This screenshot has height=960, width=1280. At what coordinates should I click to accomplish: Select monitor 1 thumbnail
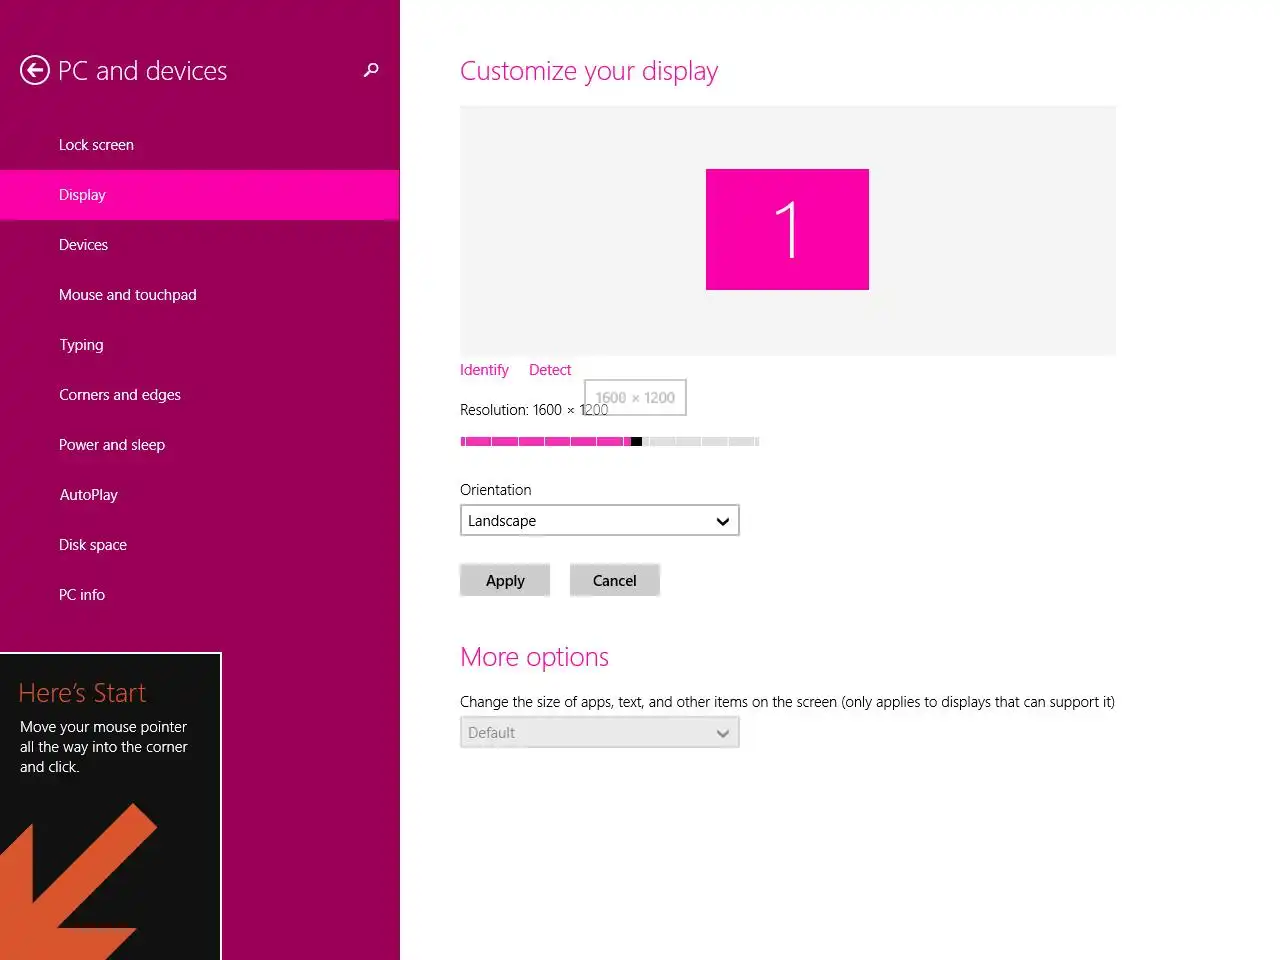(787, 229)
